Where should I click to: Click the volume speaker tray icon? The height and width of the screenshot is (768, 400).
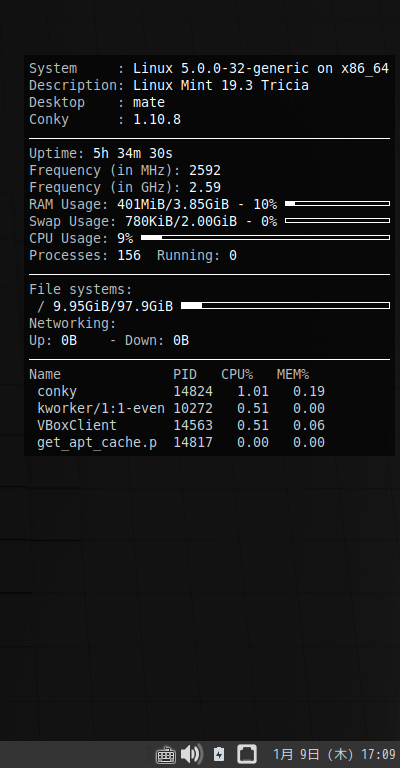(x=191, y=754)
